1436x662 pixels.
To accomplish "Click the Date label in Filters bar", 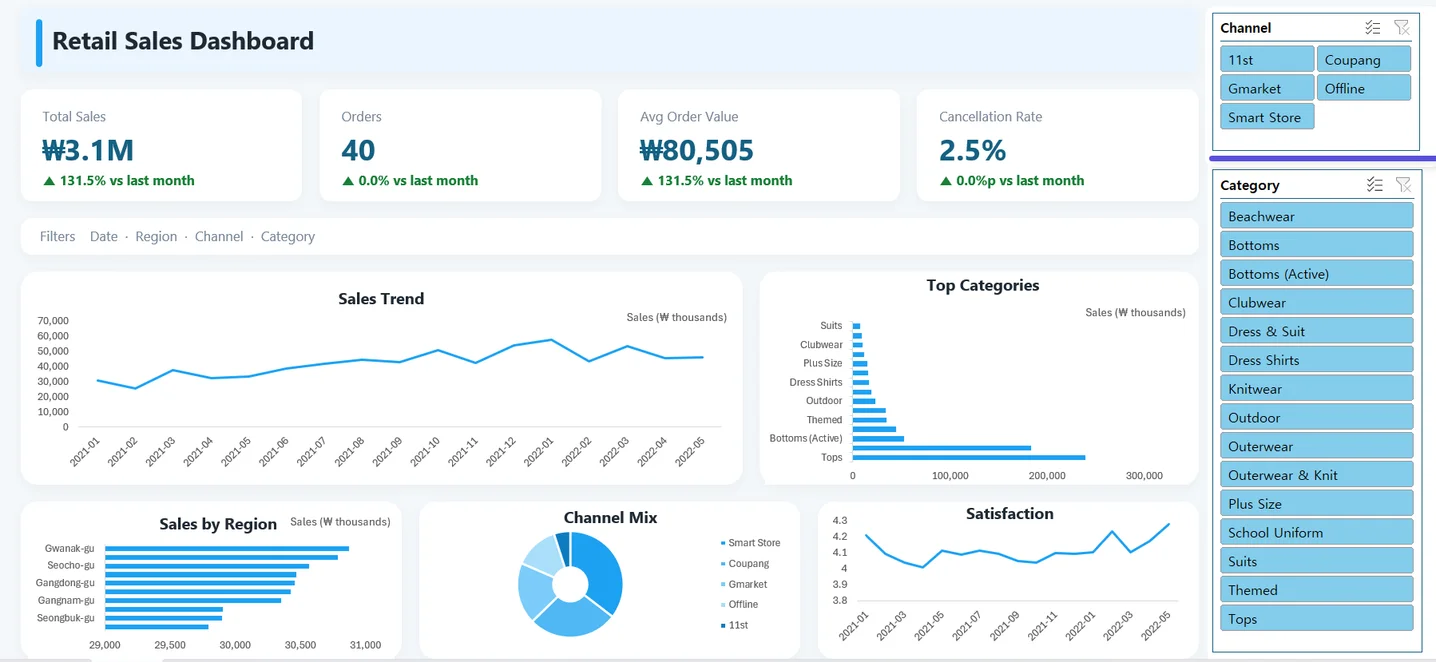I will 104,237.
